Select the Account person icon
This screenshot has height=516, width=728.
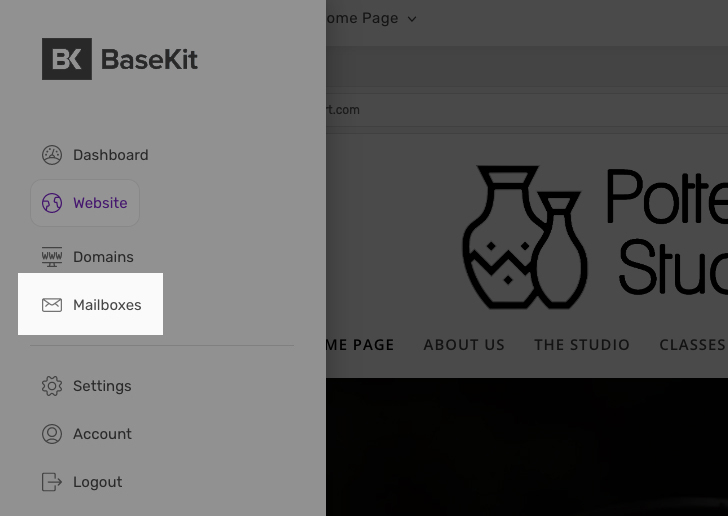pos(52,434)
